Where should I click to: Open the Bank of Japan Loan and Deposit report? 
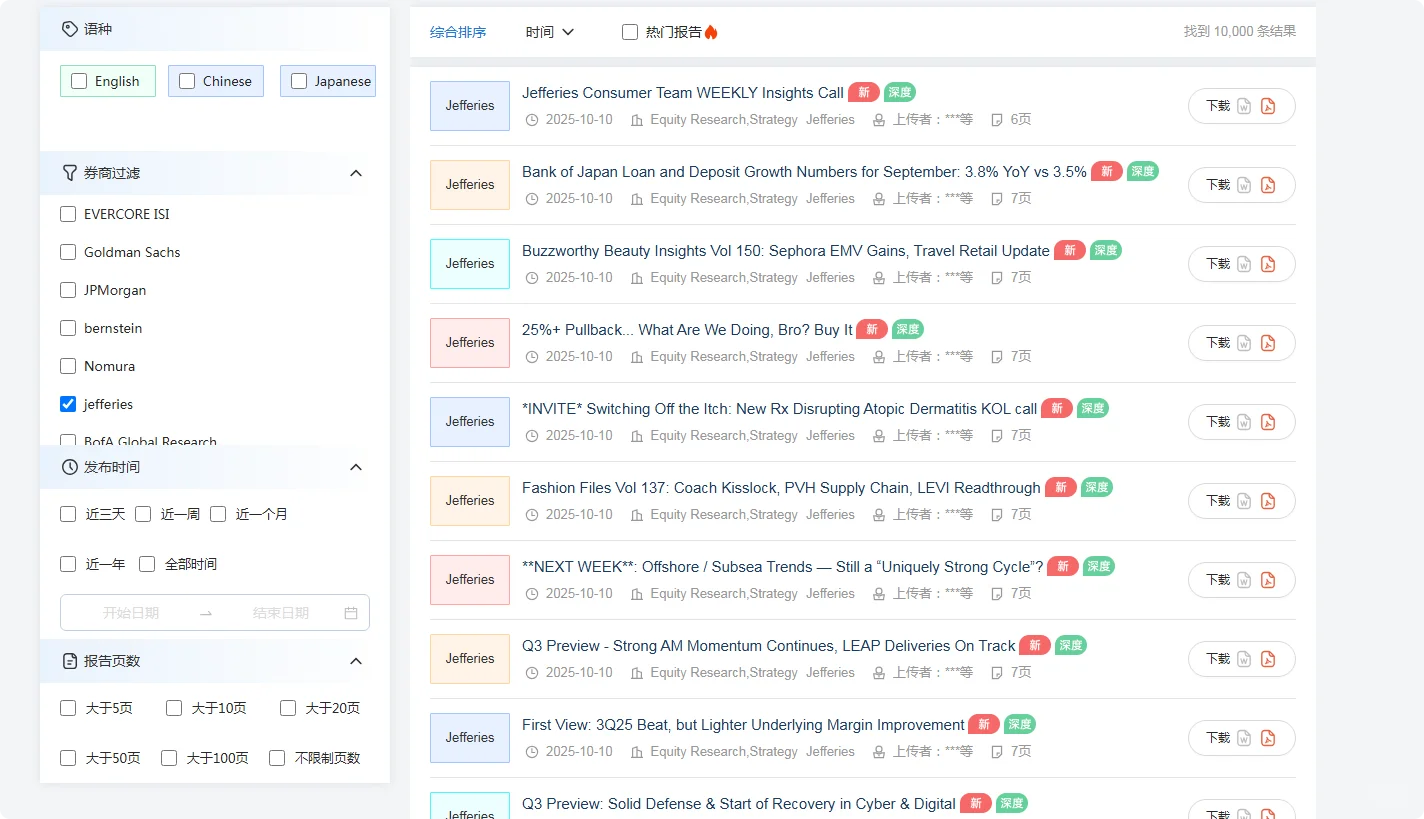(804, 172)
